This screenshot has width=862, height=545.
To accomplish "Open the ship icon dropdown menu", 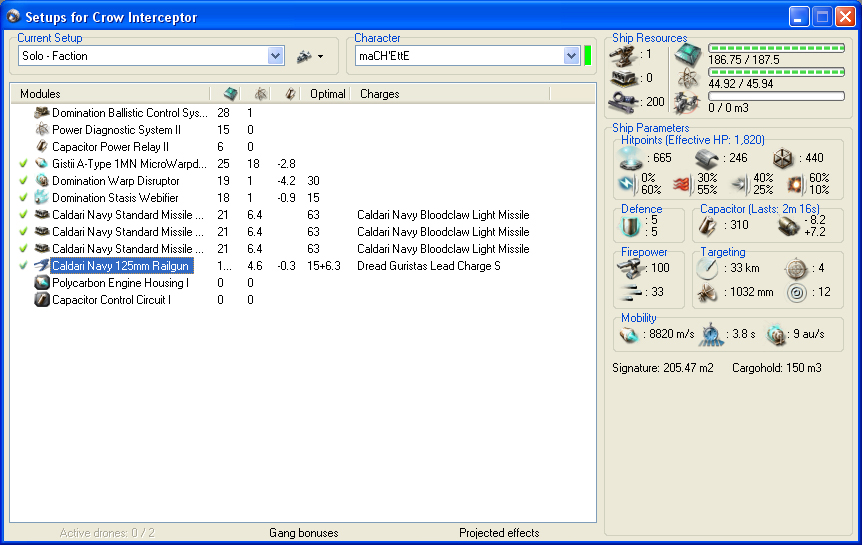I will pos(310,57).
